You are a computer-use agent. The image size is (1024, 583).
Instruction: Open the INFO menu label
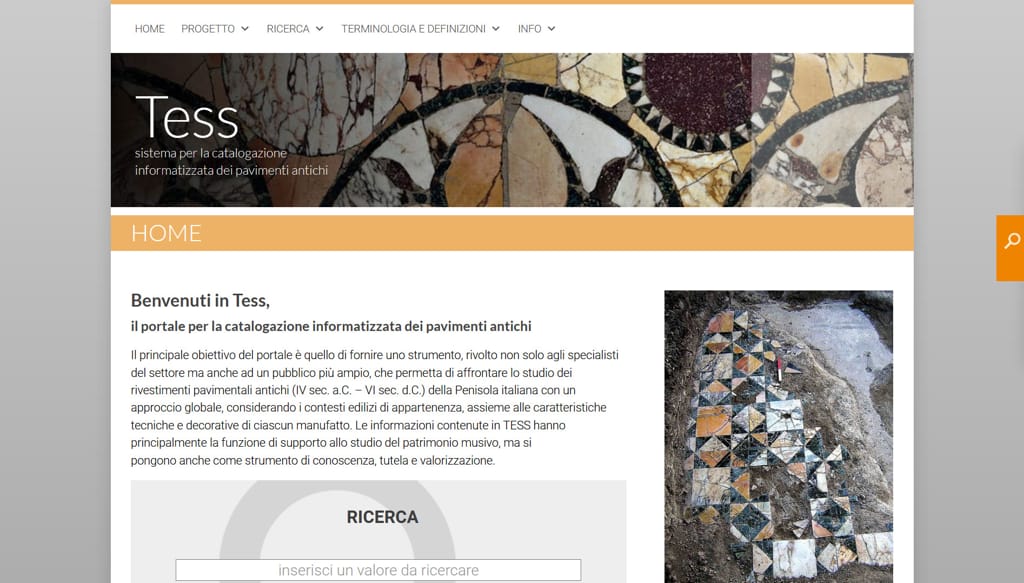(530, 29)
